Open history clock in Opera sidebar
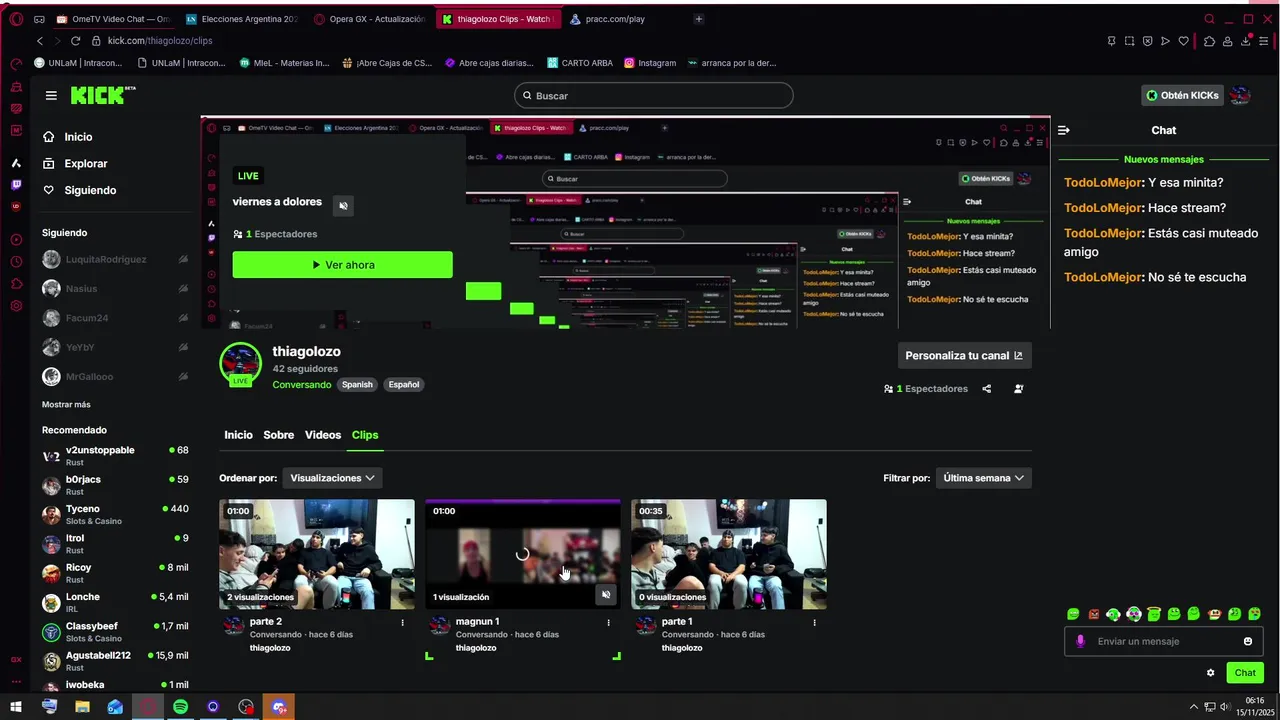The width and height of the screenshot is (1280, 720). point(16,262)
